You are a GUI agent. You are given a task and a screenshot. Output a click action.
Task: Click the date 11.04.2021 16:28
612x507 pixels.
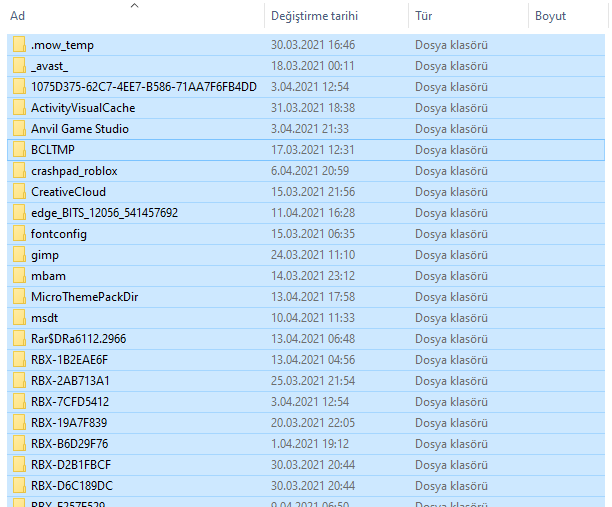[313, 213]
